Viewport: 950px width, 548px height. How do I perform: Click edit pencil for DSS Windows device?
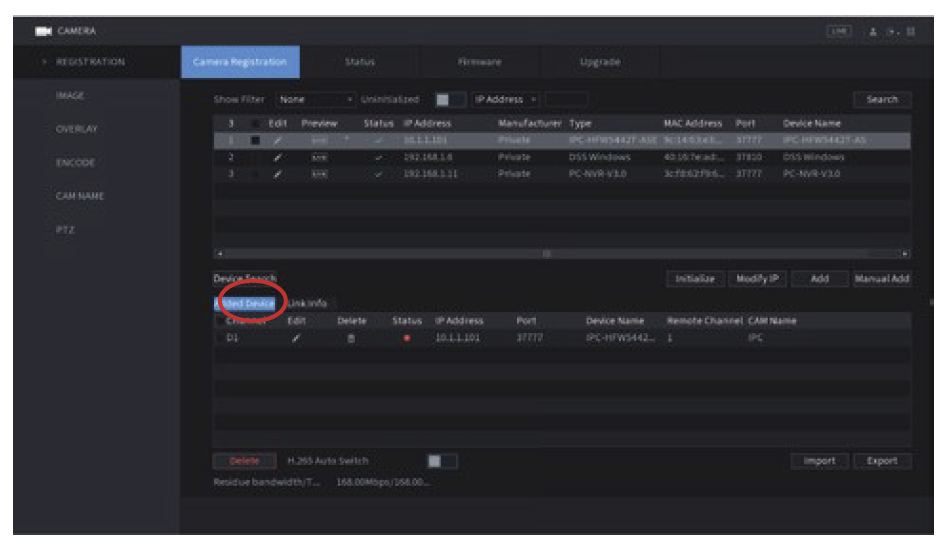tap(277, 157)
